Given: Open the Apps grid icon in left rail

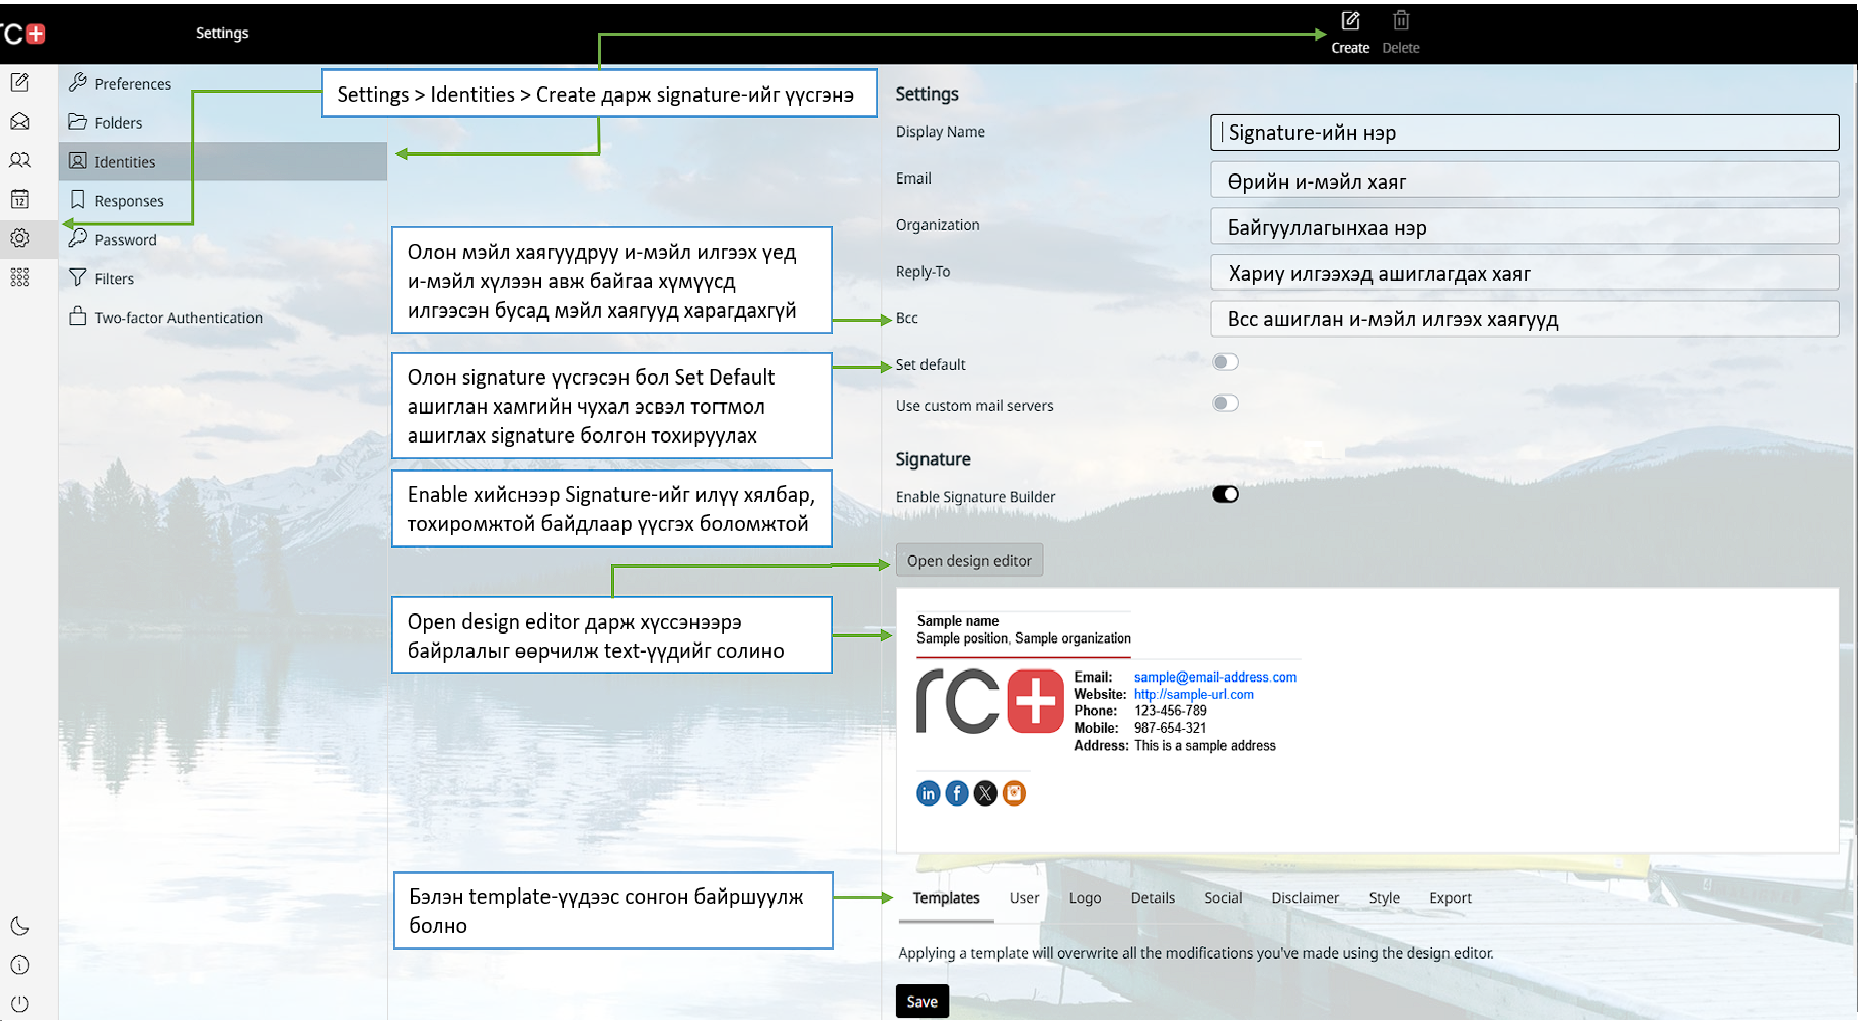Looking at the screenshot, I should [20, 277].
